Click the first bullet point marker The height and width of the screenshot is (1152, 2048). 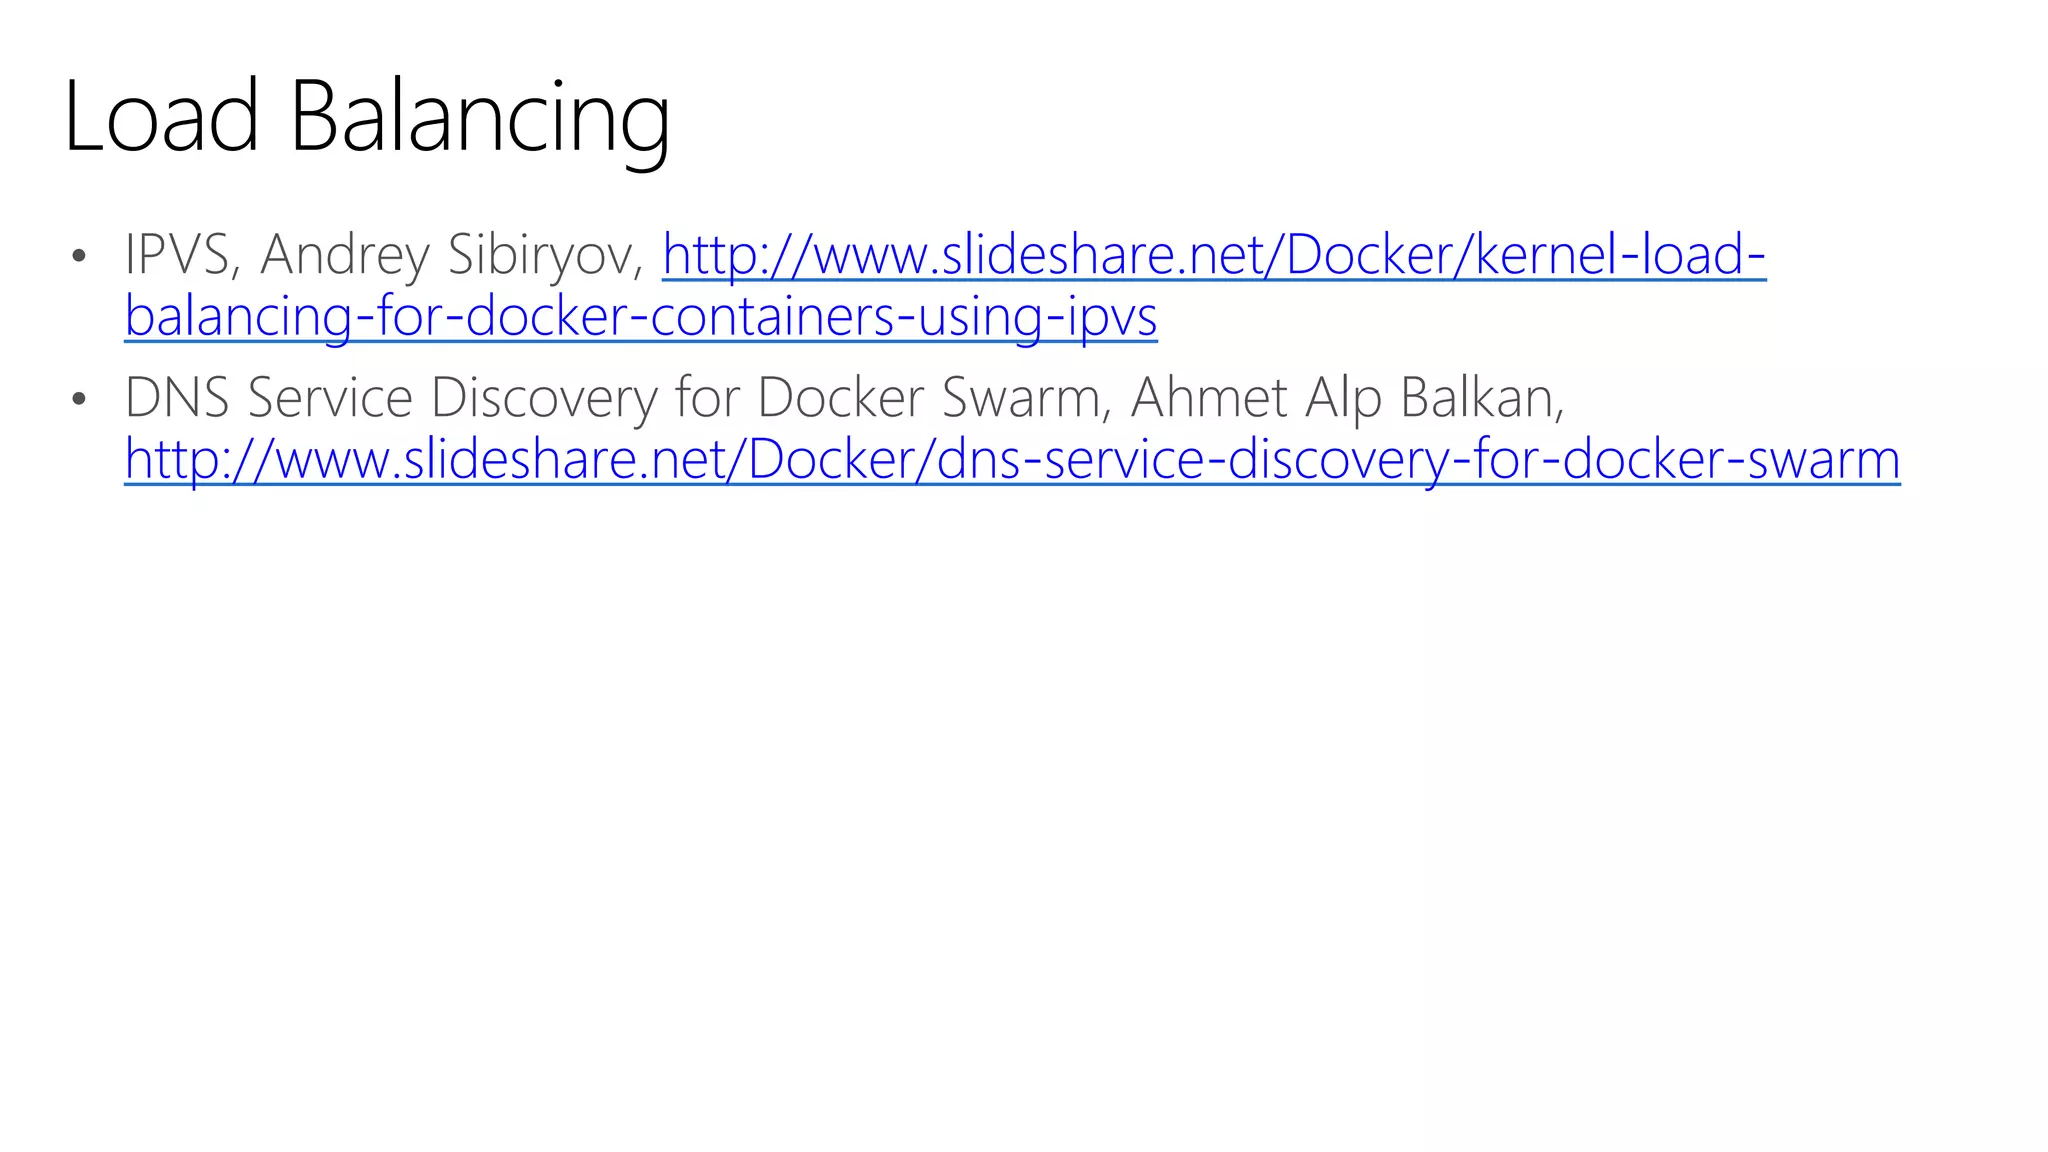click(79, 257)
